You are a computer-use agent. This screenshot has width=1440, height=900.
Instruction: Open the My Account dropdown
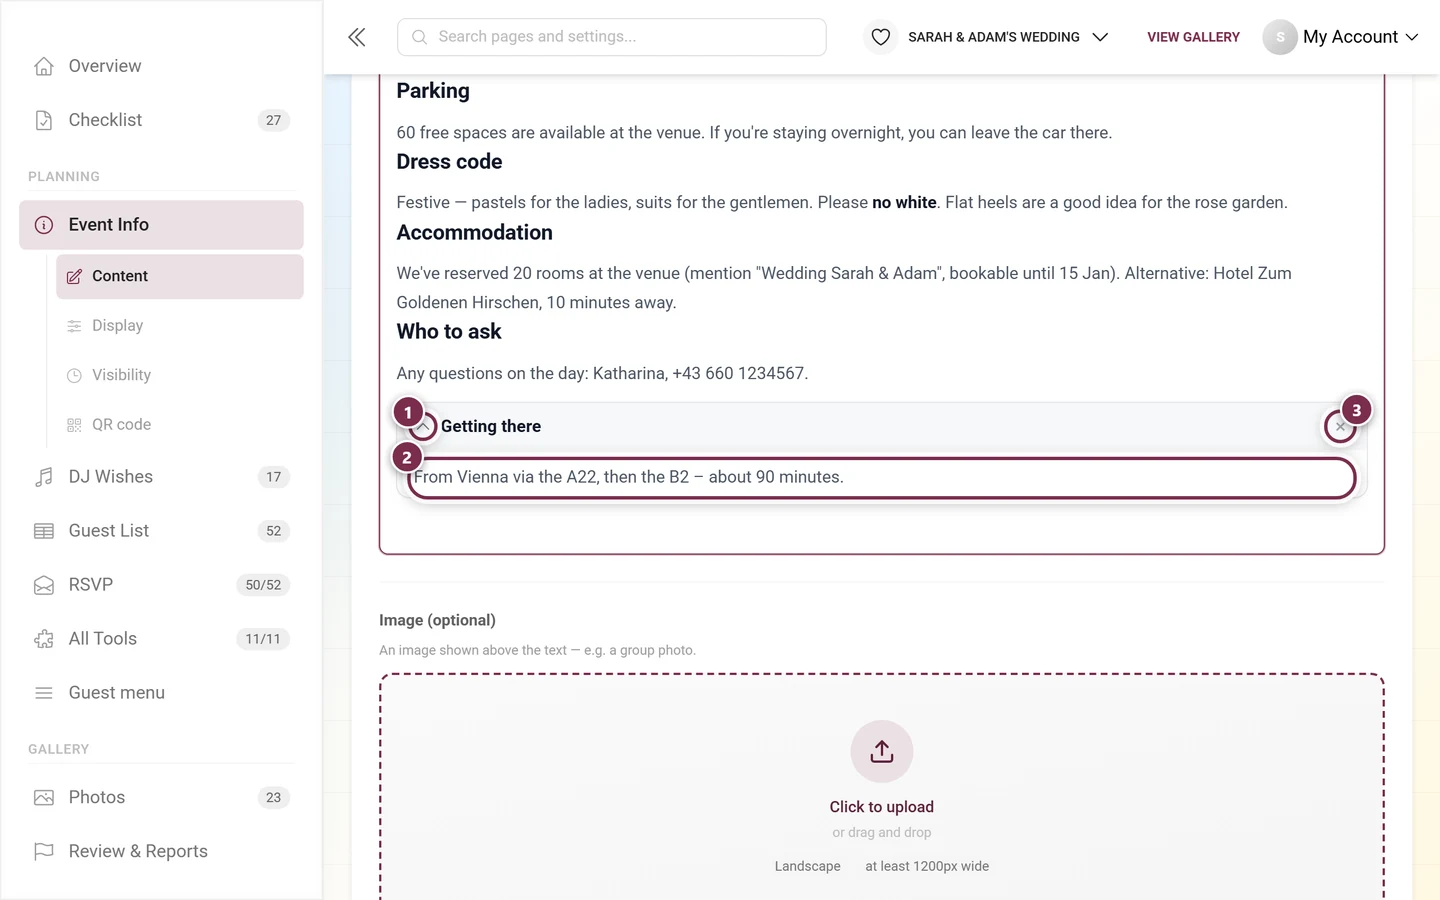tap(1360, 37)
